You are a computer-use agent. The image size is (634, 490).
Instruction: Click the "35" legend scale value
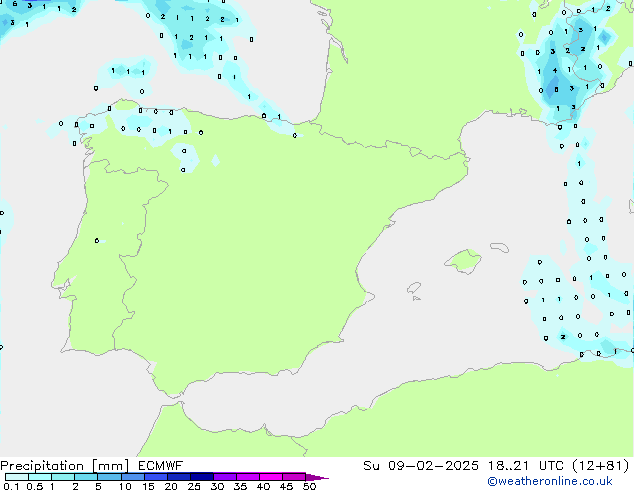point(240,486)
